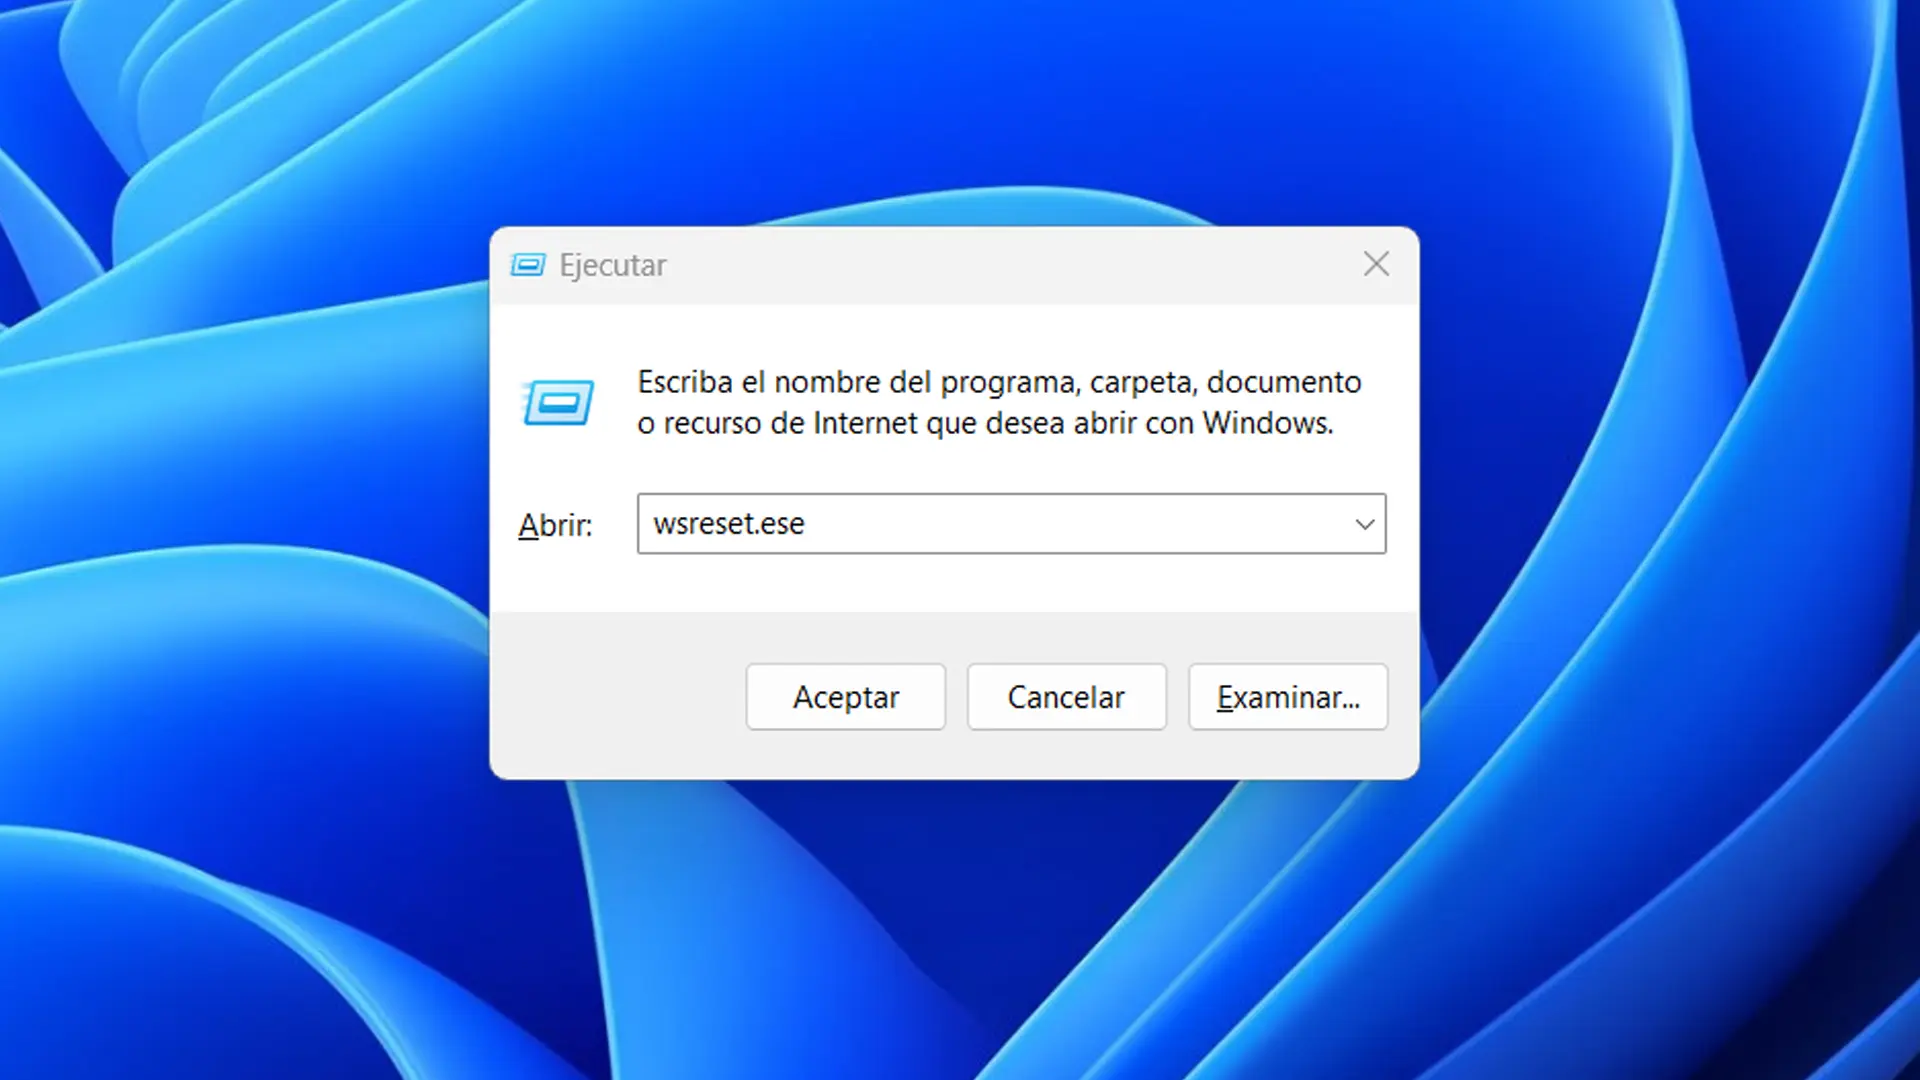
Task: Close the Ejecutar dialog with X
Action: [1376, 264]
